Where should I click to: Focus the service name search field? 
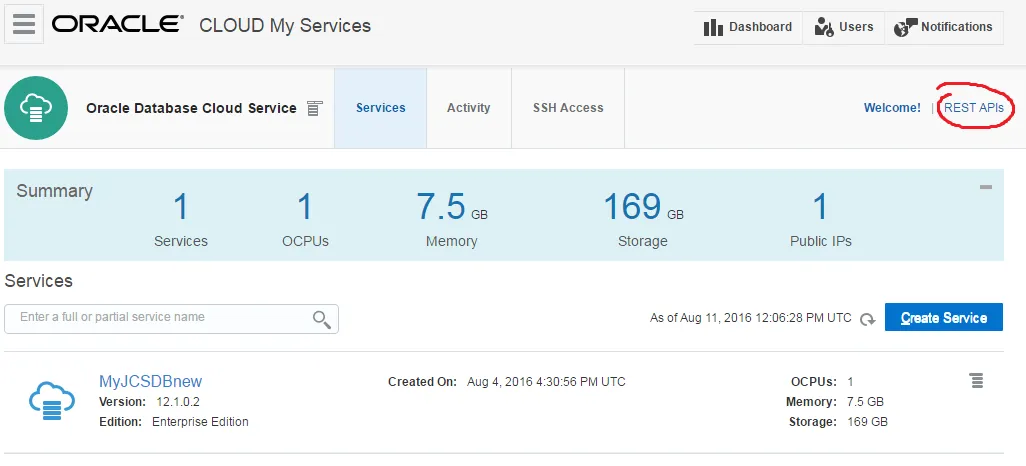coord(171,319)
